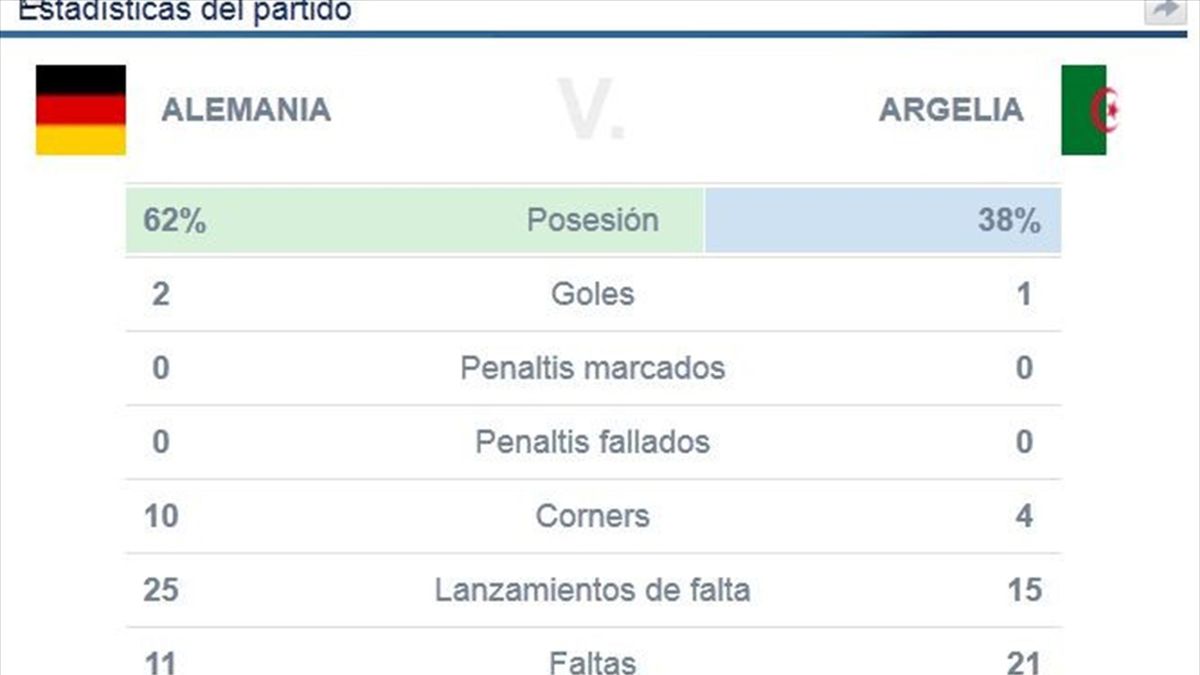
Task: Click the Estadísticas del partido header
Action: [185, 12]
